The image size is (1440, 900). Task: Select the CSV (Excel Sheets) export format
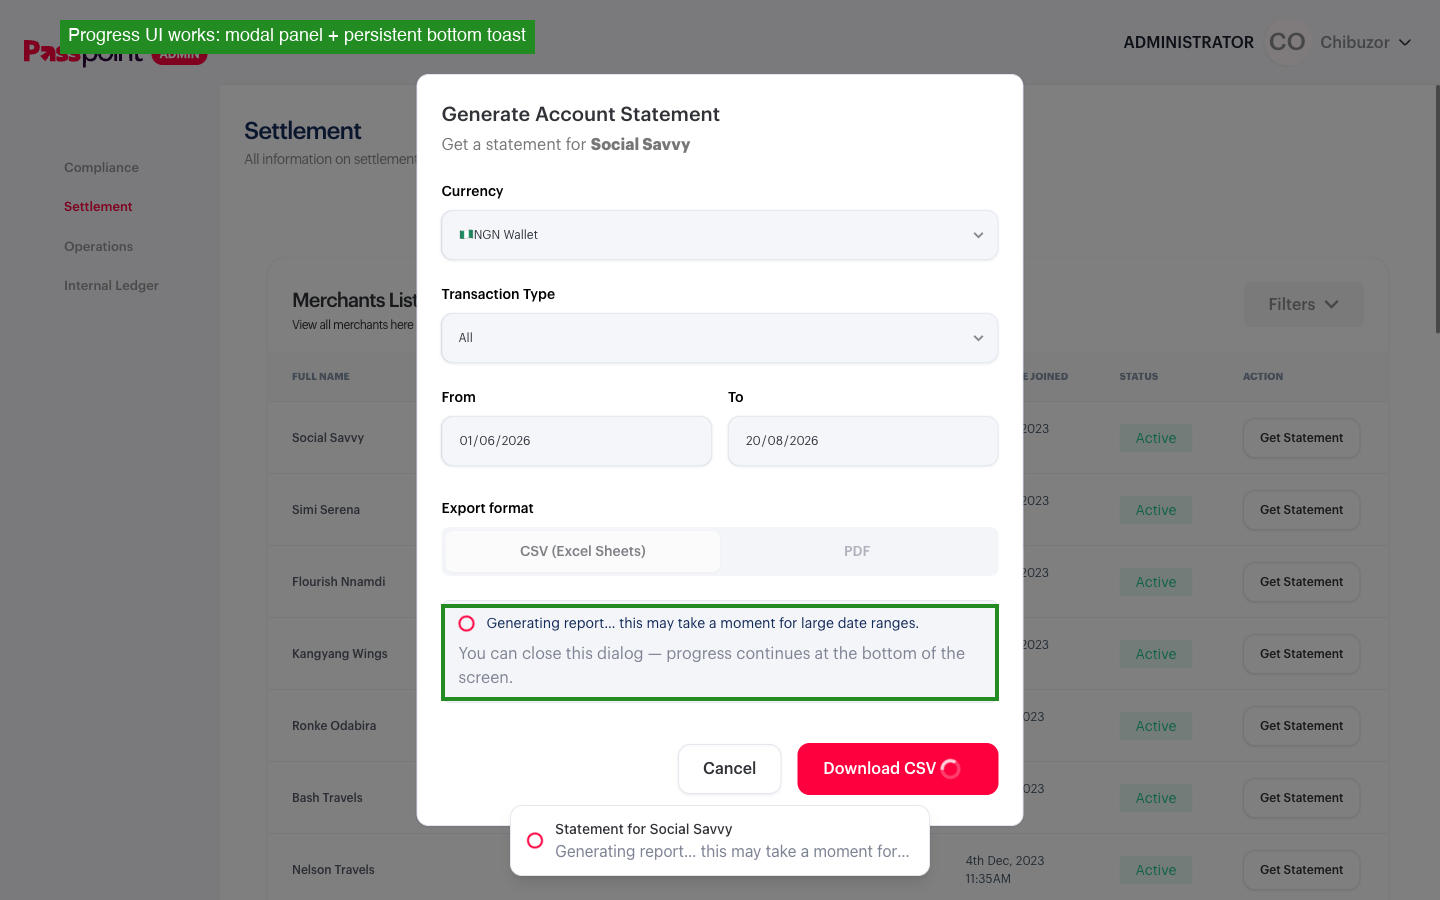[583, 551]
